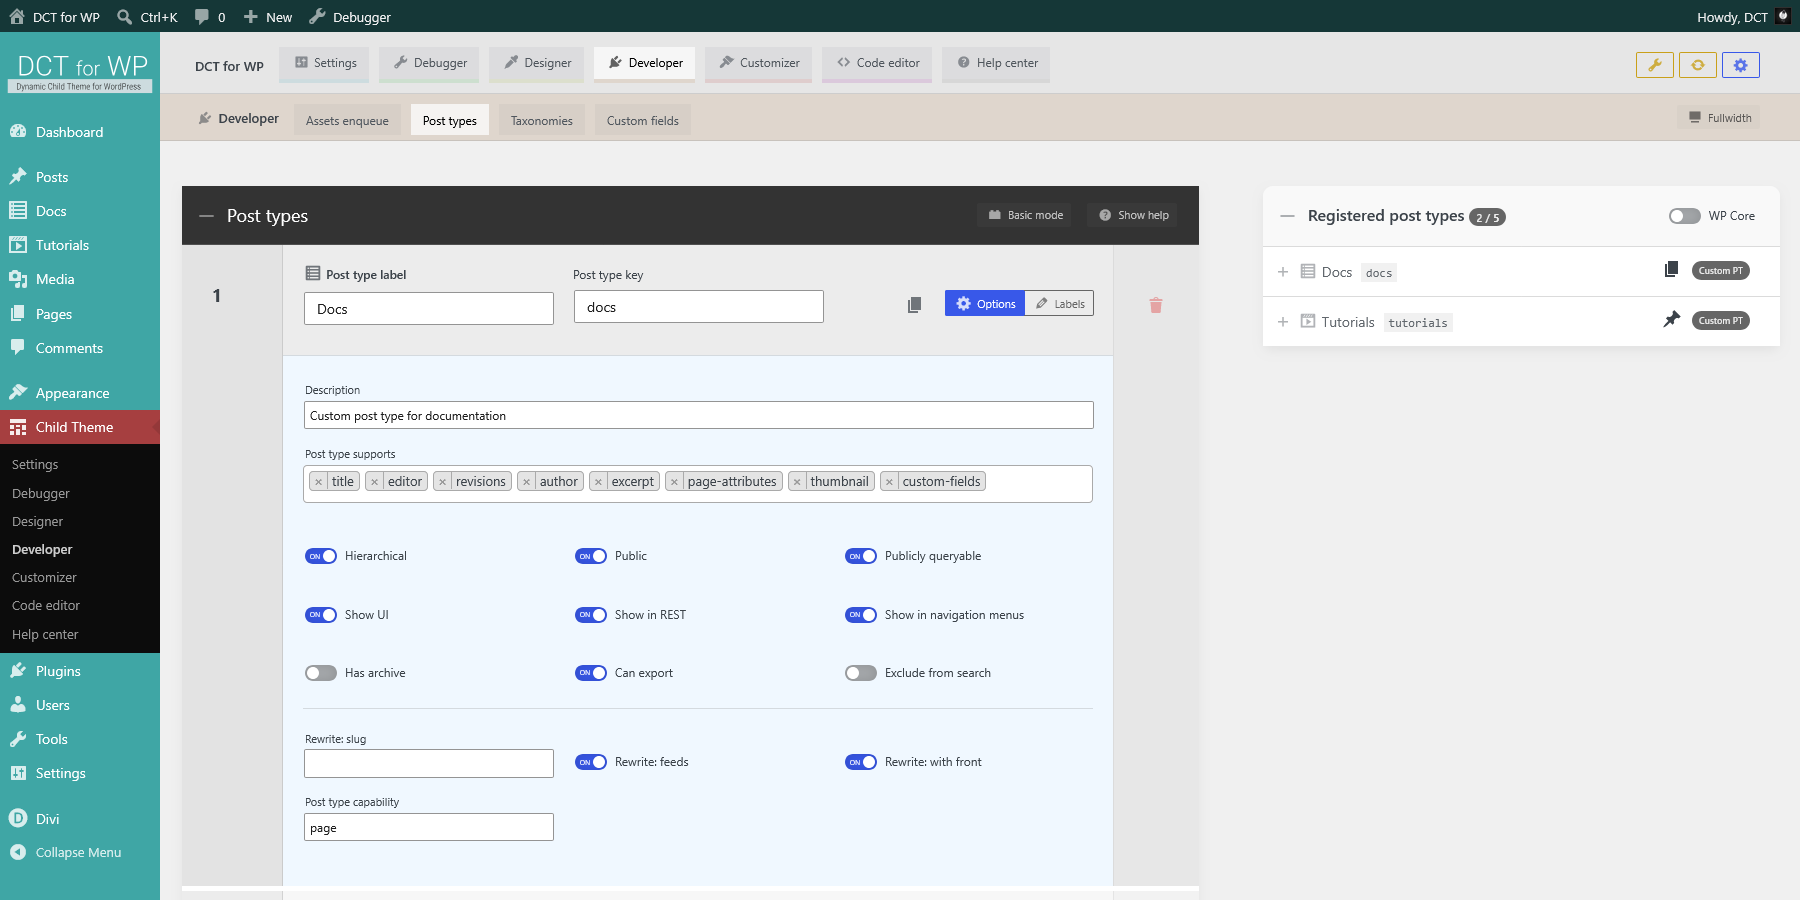Click the Options button

(985, 304)
